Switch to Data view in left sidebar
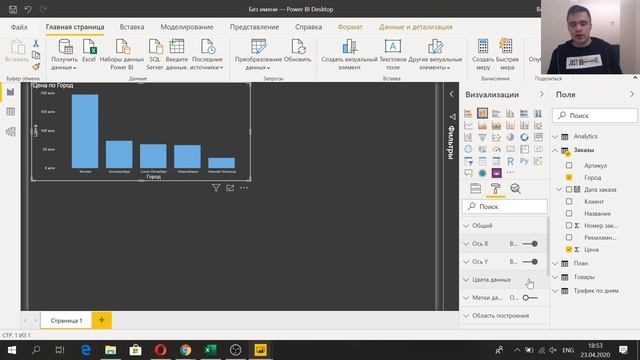Screen dimensions: 640x360 pyautogui.click(x=11, y=111)
